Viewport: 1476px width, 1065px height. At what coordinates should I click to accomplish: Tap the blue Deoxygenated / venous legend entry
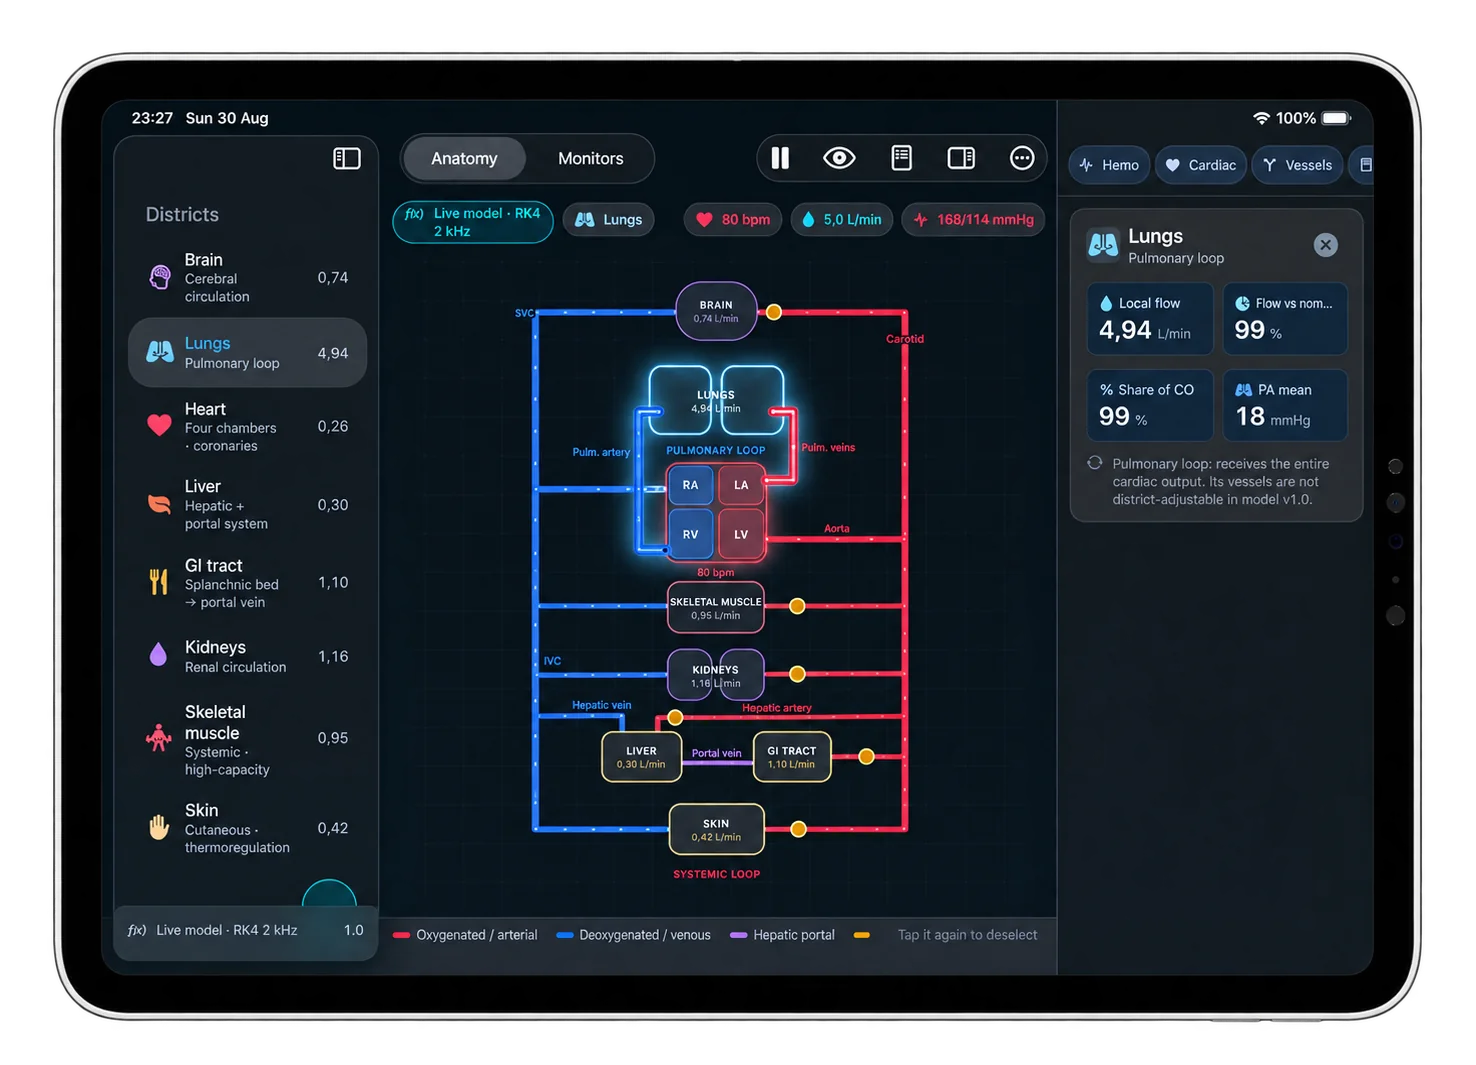(633, 935)
